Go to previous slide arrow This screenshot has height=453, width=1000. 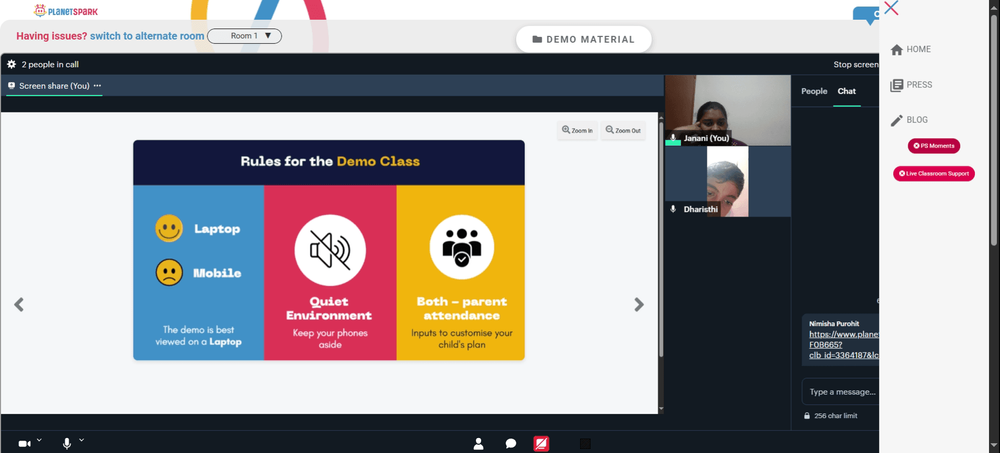(19, 304)
